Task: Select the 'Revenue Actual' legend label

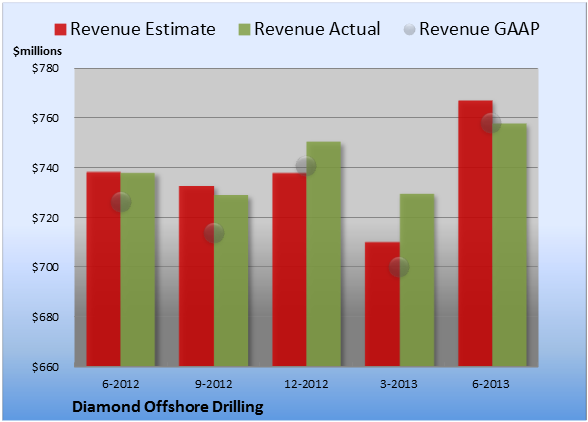Action: (x=317, y=29)
